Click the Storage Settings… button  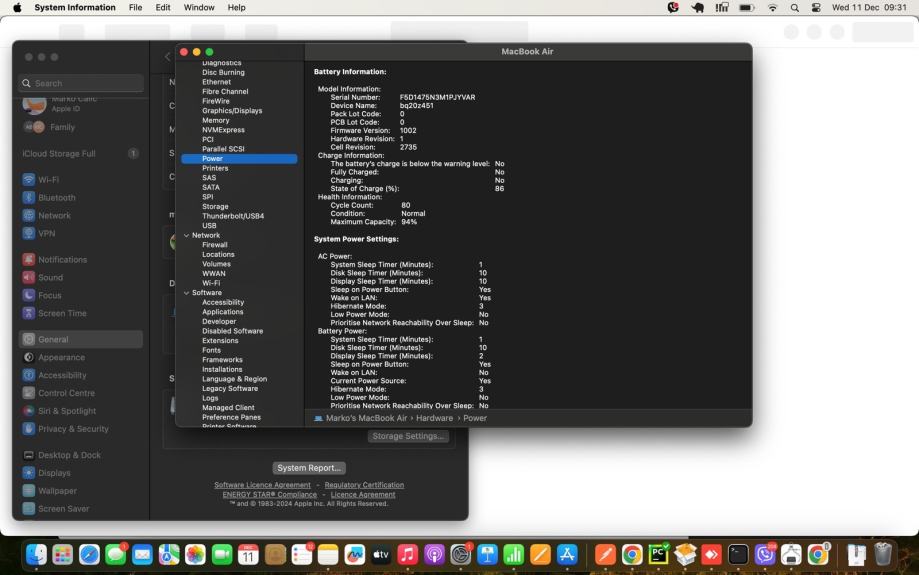408,436
